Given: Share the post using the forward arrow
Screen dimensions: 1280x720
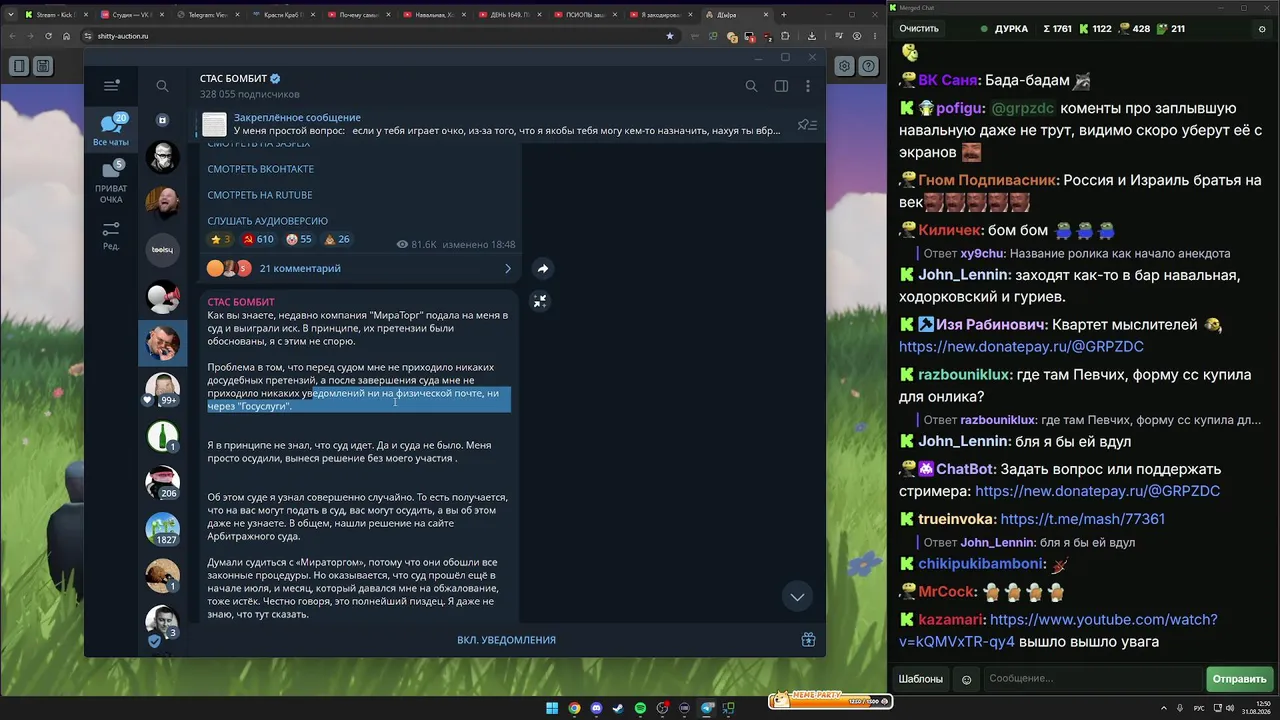Looking at the screenshot, I should tap(542, 268).
